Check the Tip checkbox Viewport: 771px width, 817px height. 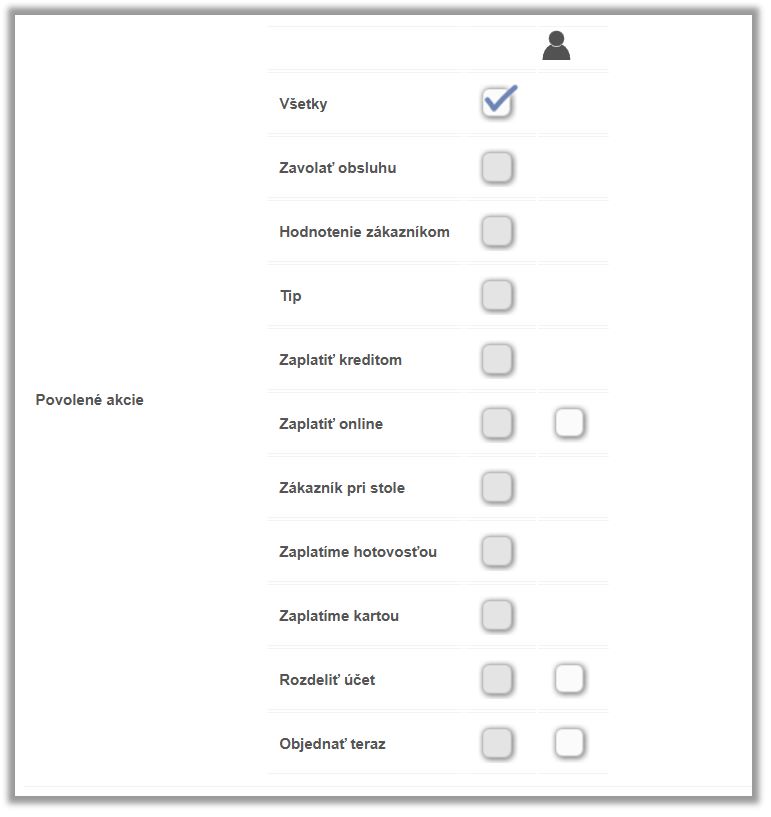click(497, 295)
